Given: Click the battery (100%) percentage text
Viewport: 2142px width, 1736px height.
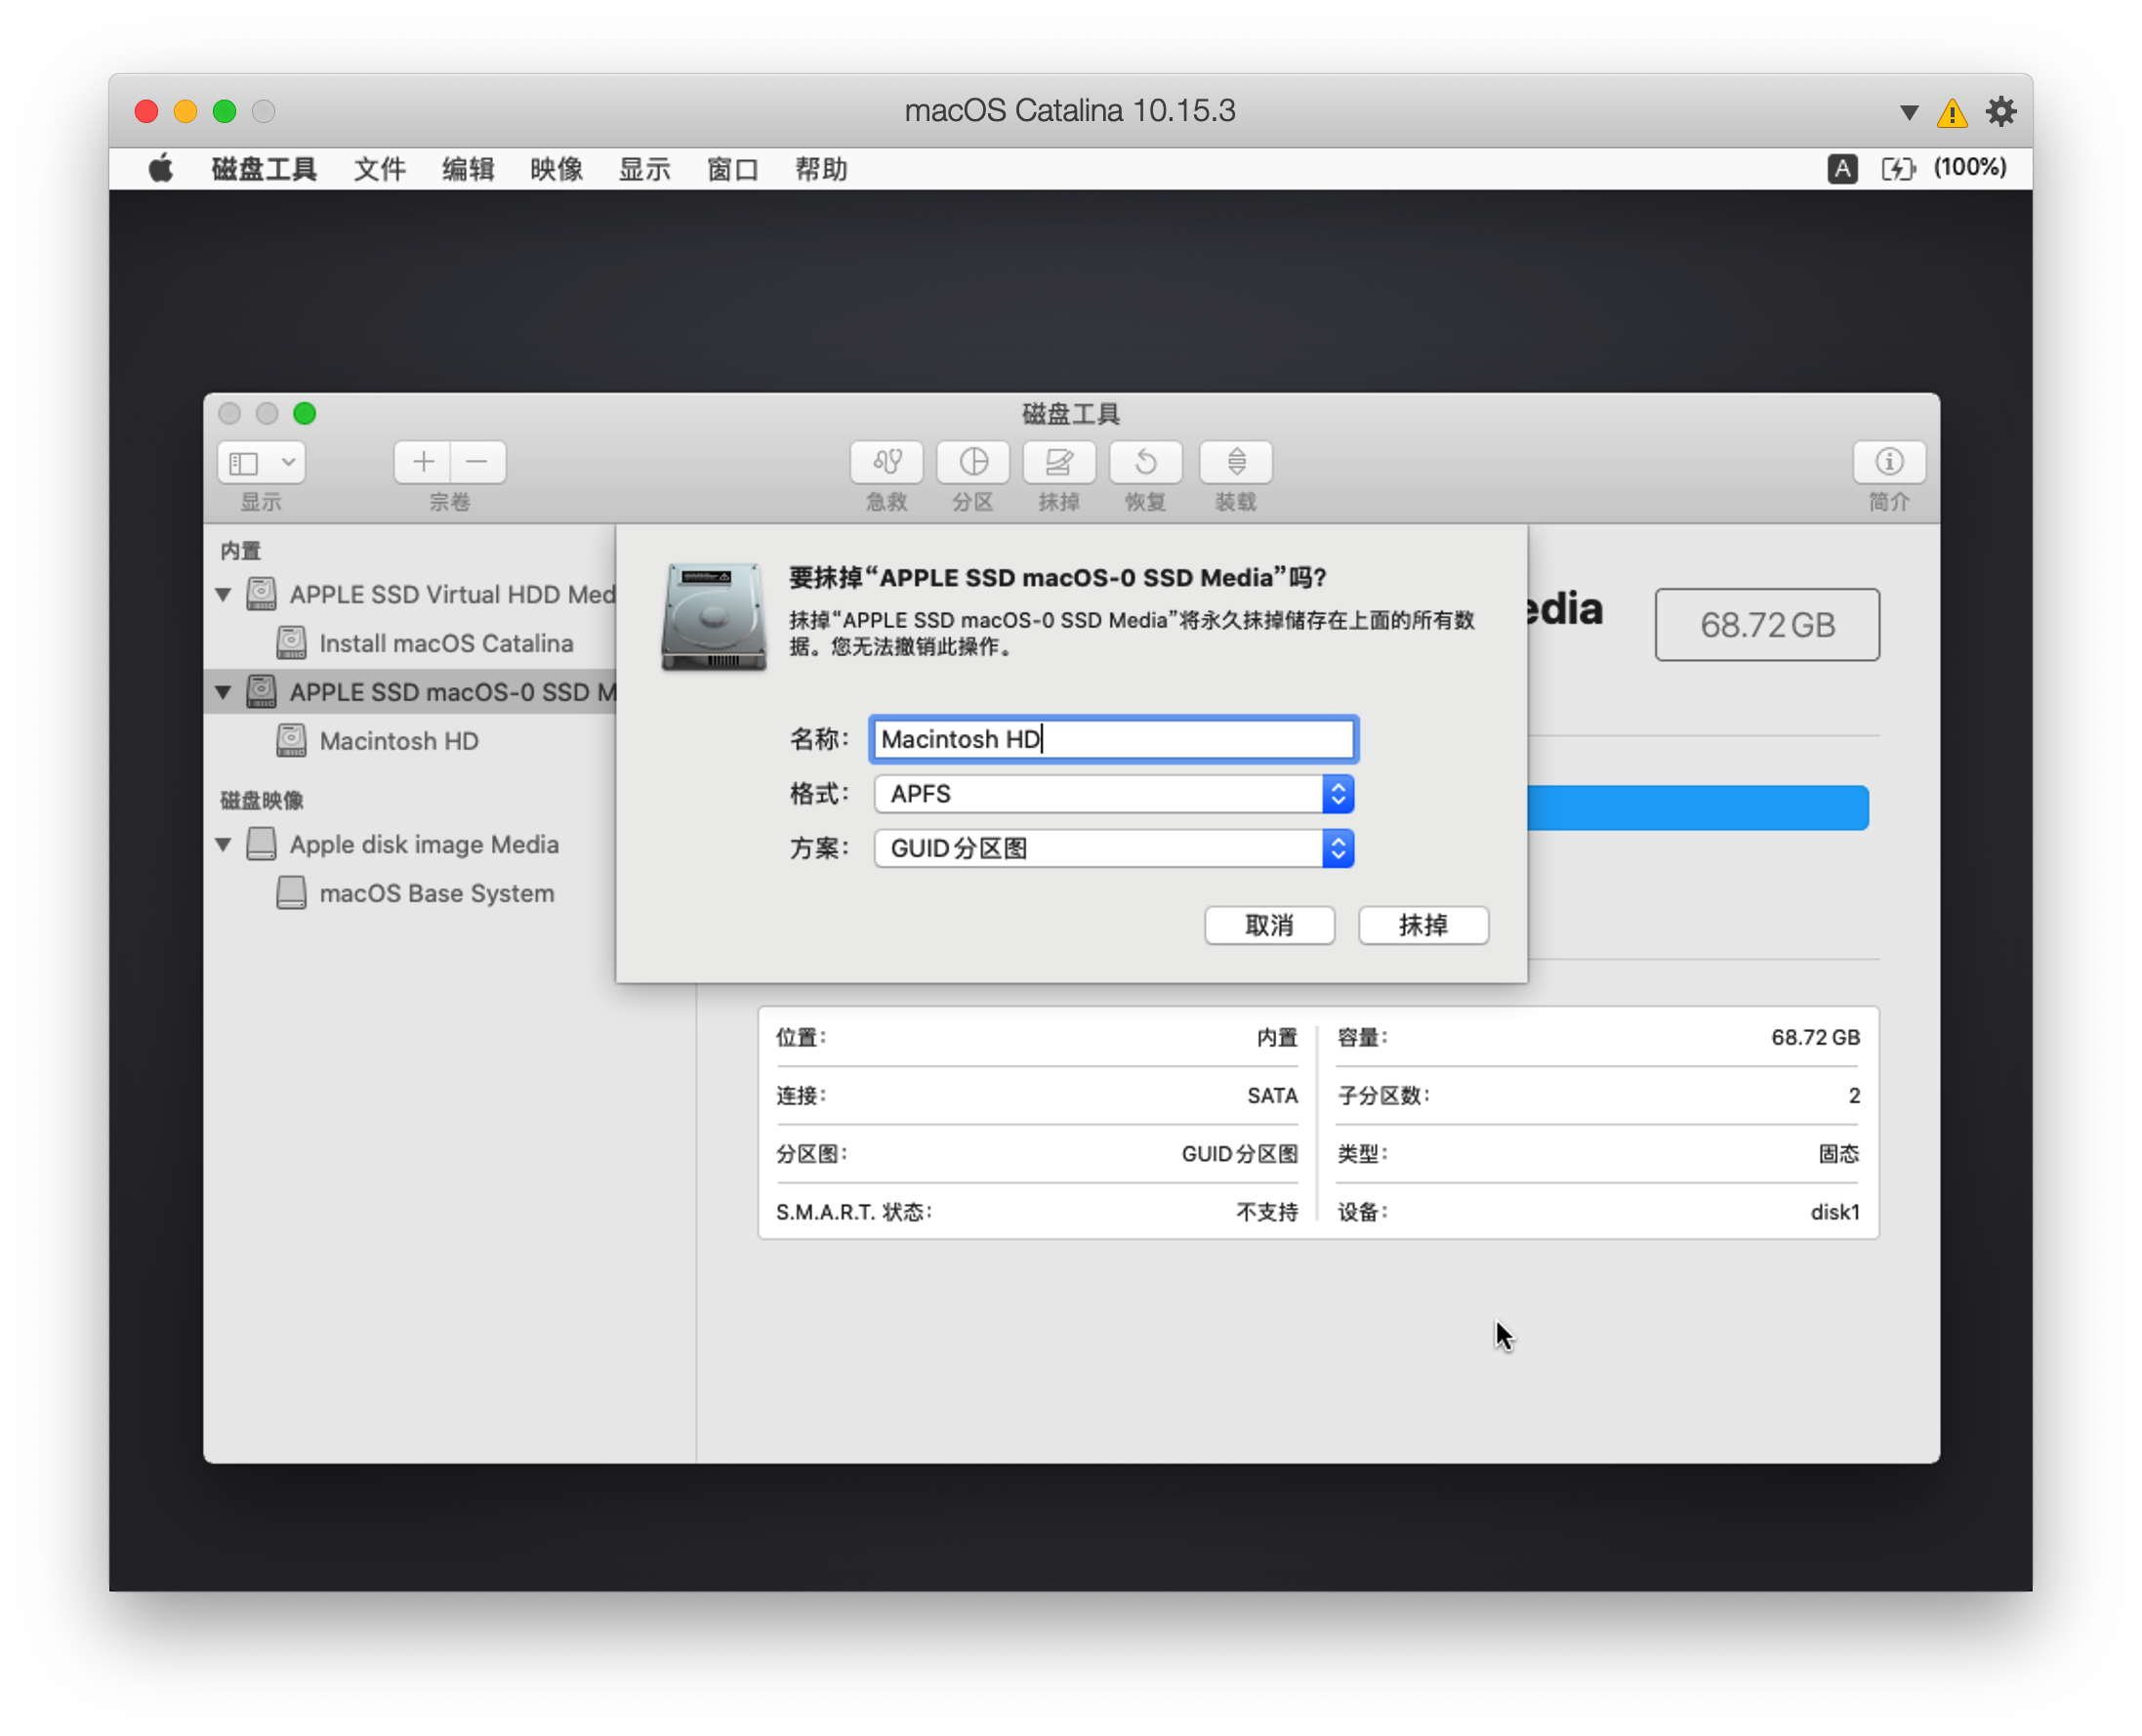Looking at the screenshot, I should [1969, 167].
